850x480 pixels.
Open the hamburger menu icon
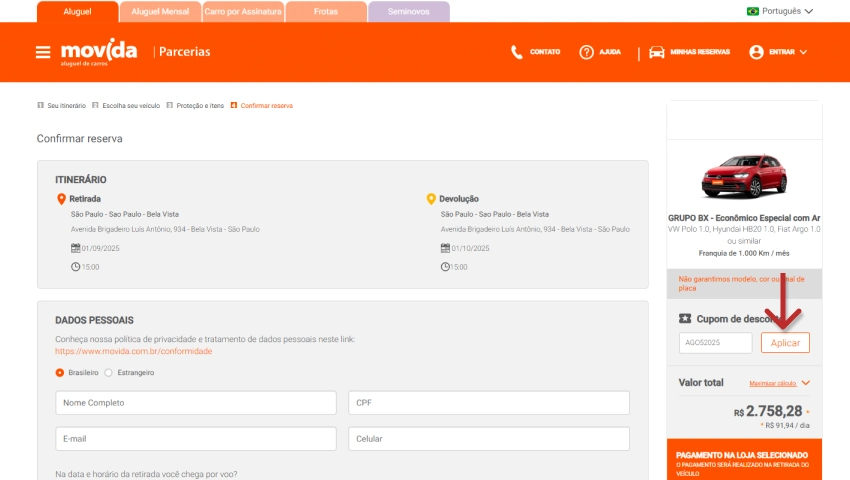(x=43, y=52)
